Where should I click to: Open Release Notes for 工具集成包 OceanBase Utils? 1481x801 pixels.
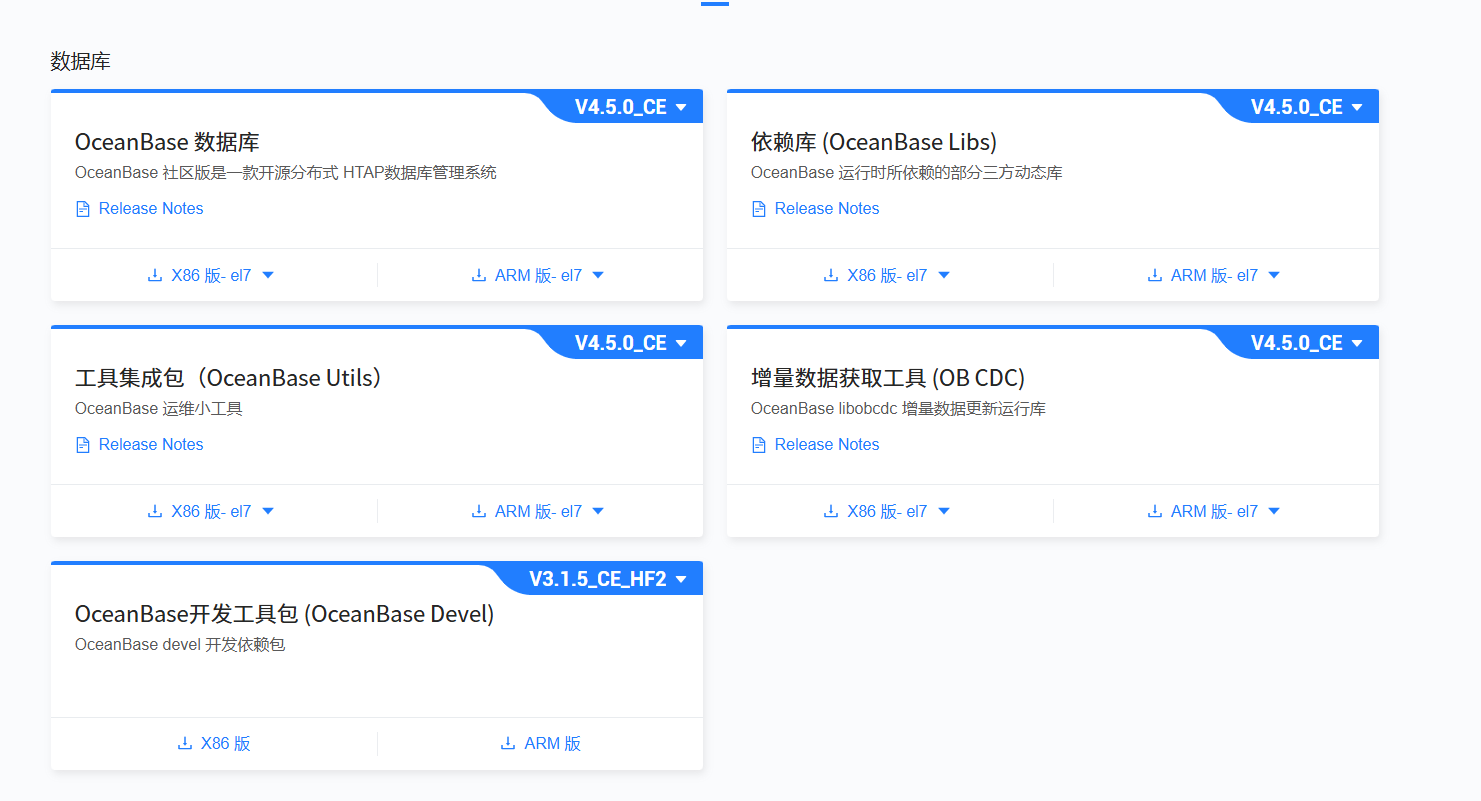pyautogui.click(x=150, y=444)
